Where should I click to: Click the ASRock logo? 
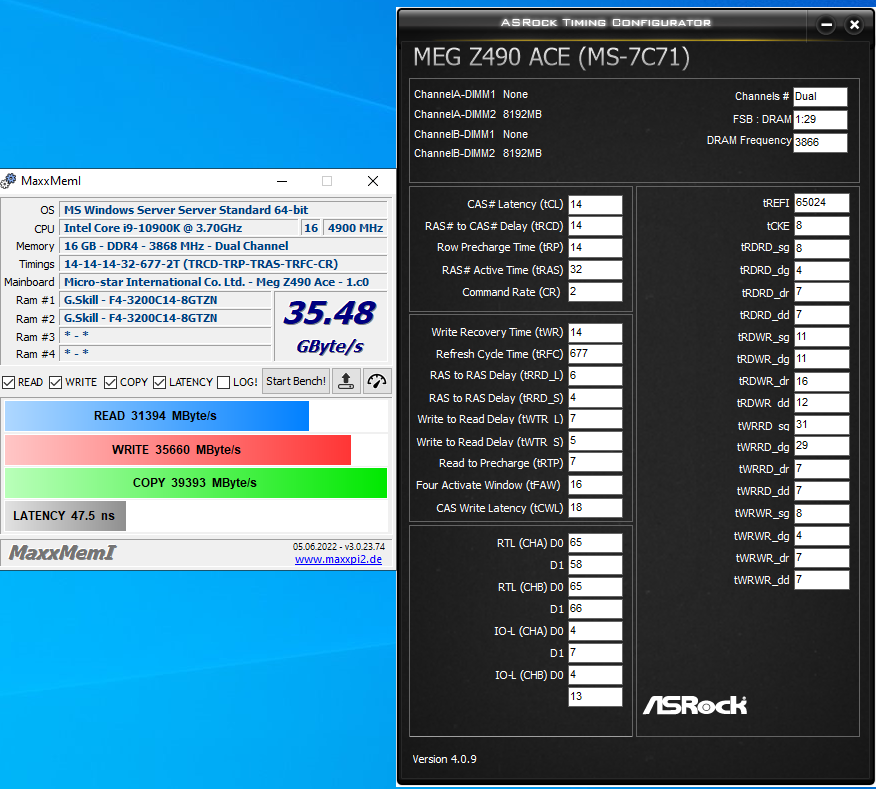pyautogui.click(x=694, y=705)
